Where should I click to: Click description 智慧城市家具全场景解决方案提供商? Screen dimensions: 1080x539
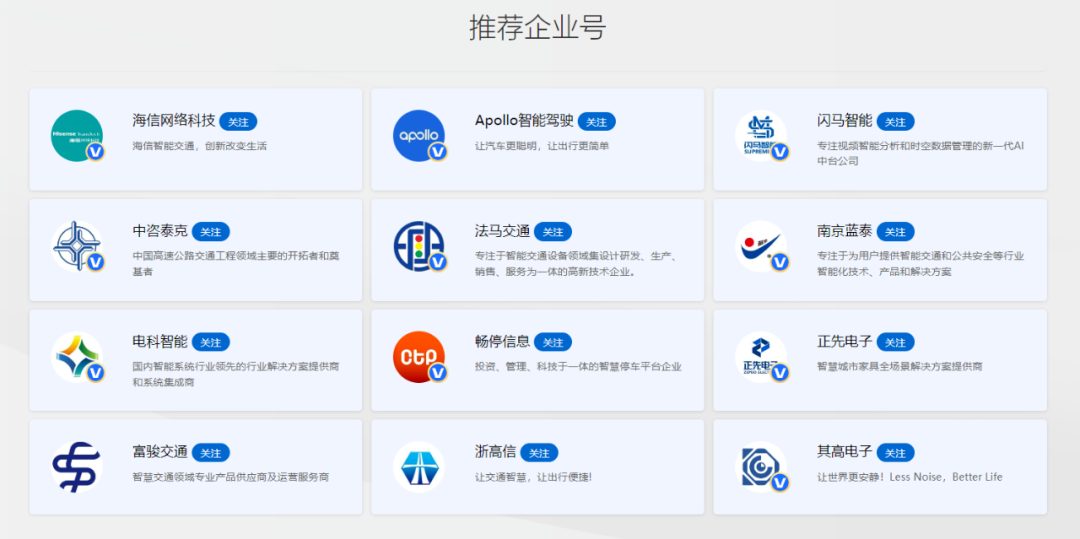[900, 367]
